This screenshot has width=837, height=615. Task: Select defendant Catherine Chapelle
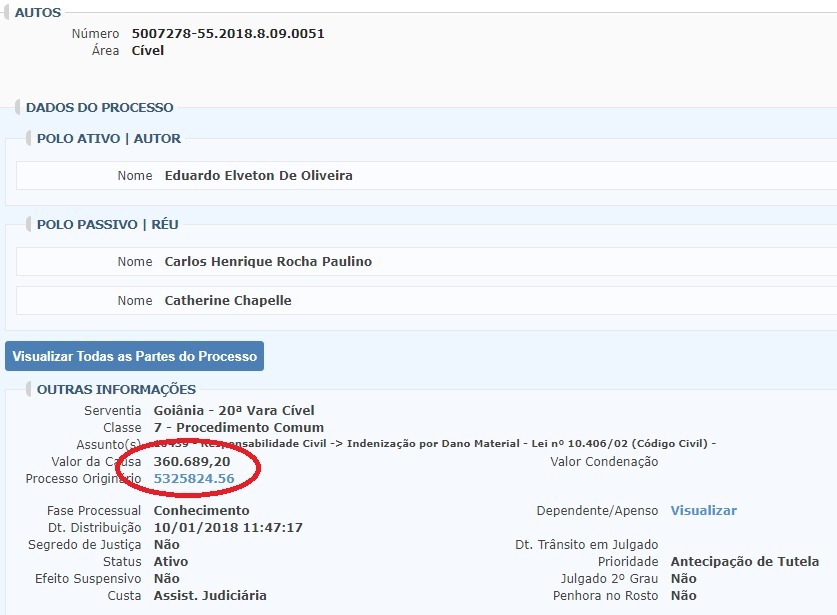(x=228, y=300)
